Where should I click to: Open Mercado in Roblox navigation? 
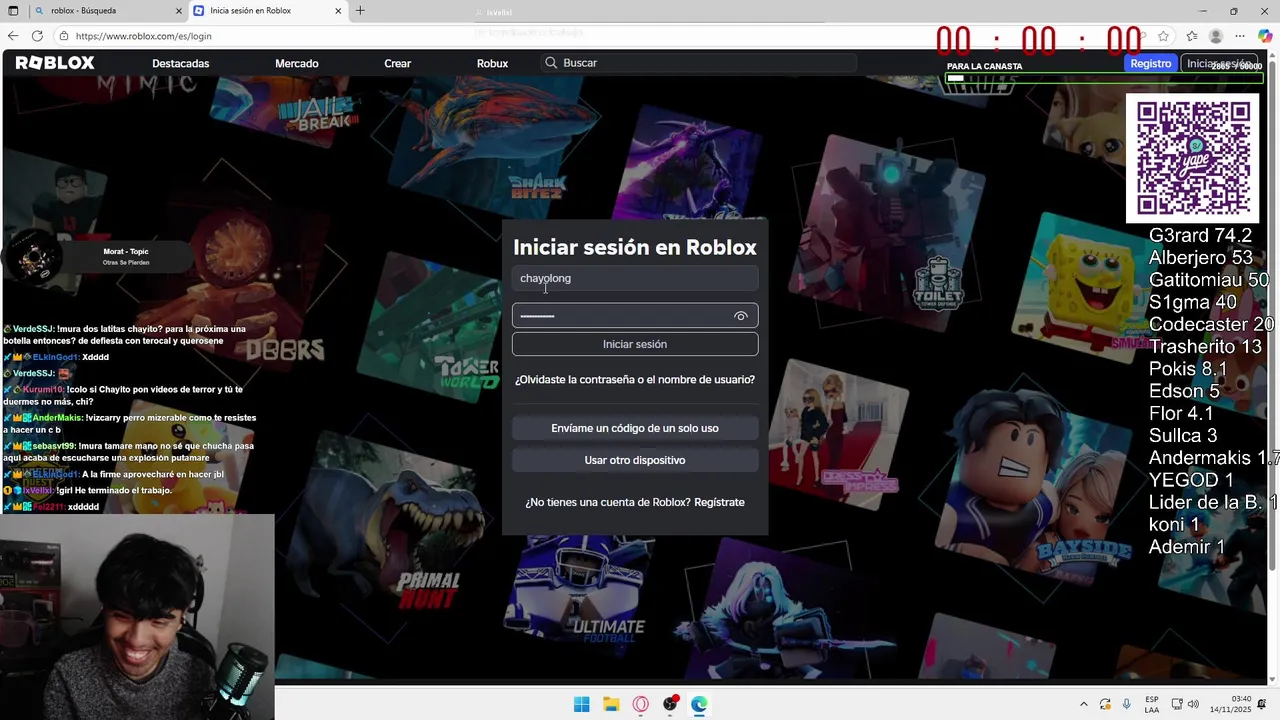pos(297,63)
